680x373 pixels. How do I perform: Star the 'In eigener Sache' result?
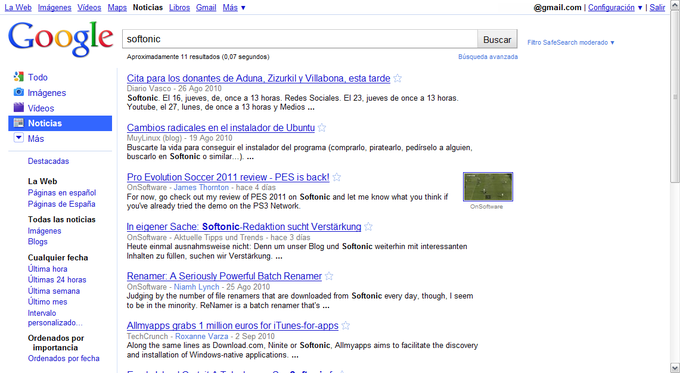coord(368,227)
